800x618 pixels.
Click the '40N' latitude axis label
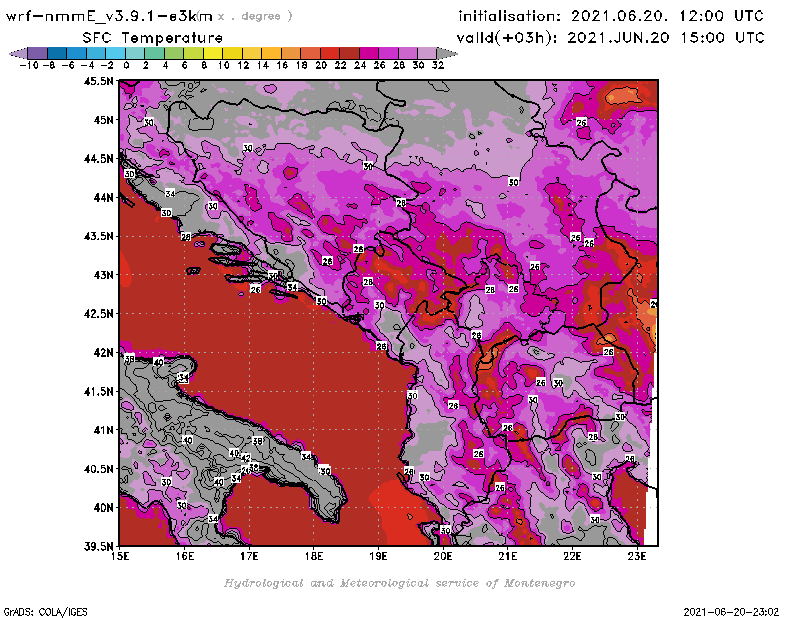pos(104,508)
